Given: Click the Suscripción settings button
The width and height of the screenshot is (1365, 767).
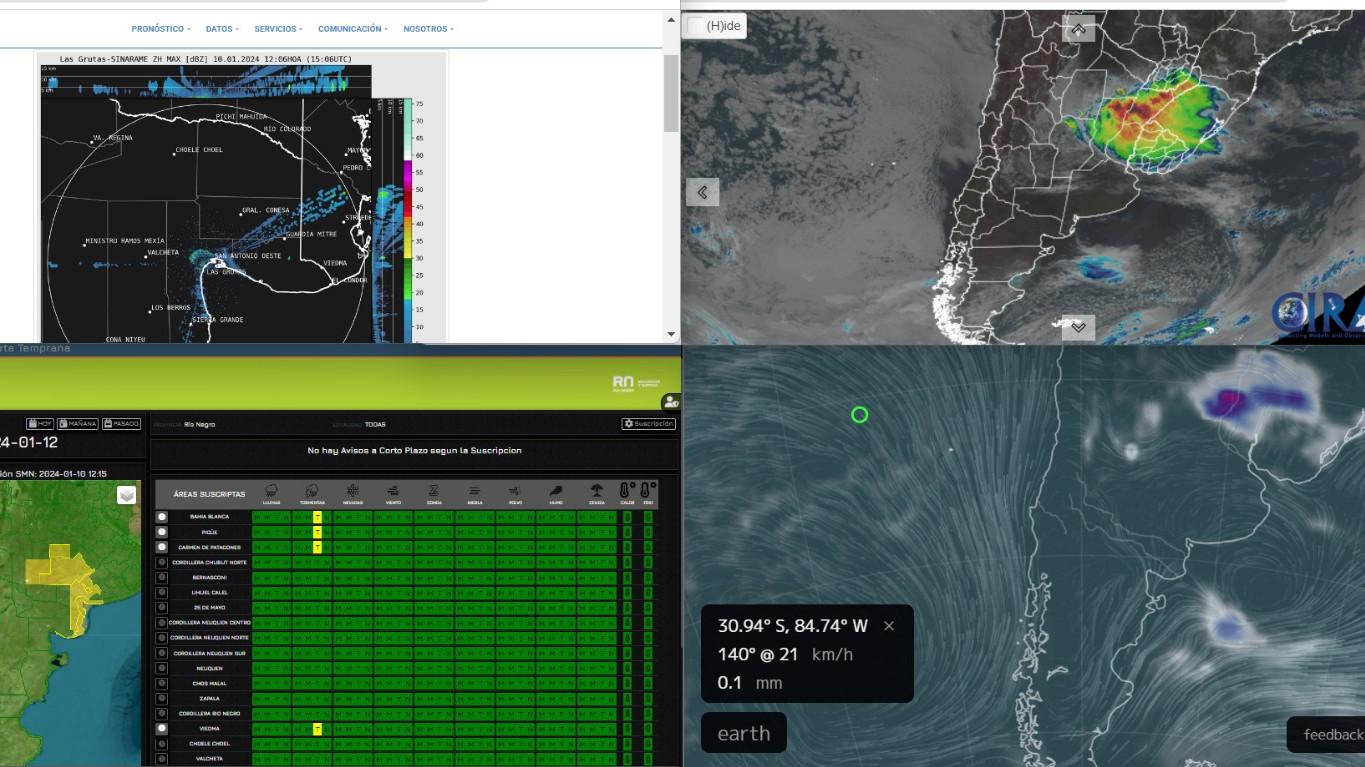Looking at the screenshot, I should coord(648,424).
